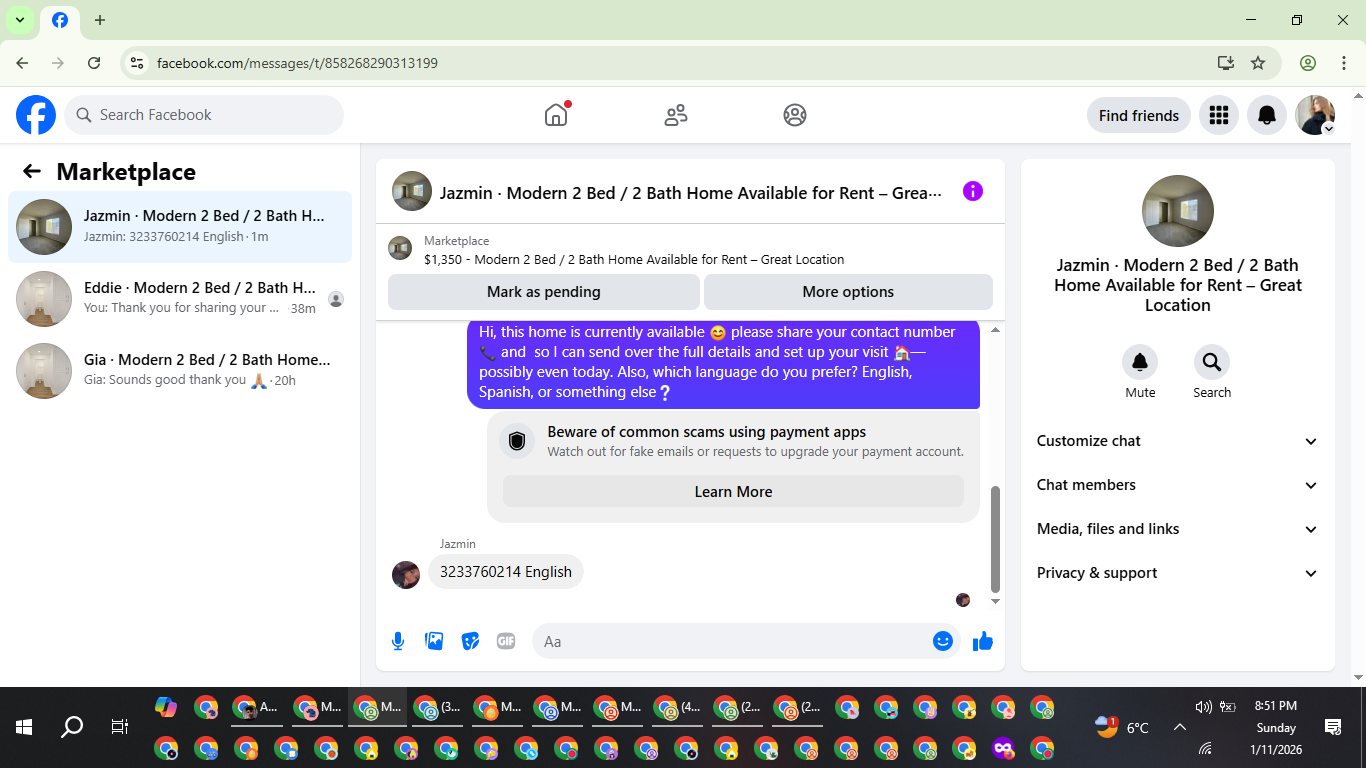Open the account menu on profile avatar
Image resolution: width=1366 pixels, height=768 pixels.
tap(1315, 115)
